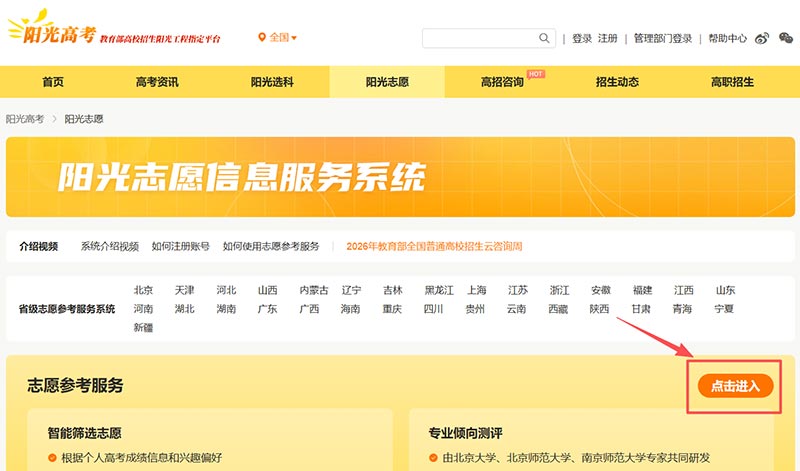Select the 河南 province link
Viewport: 800px width, 471px height.
point(143,309)
